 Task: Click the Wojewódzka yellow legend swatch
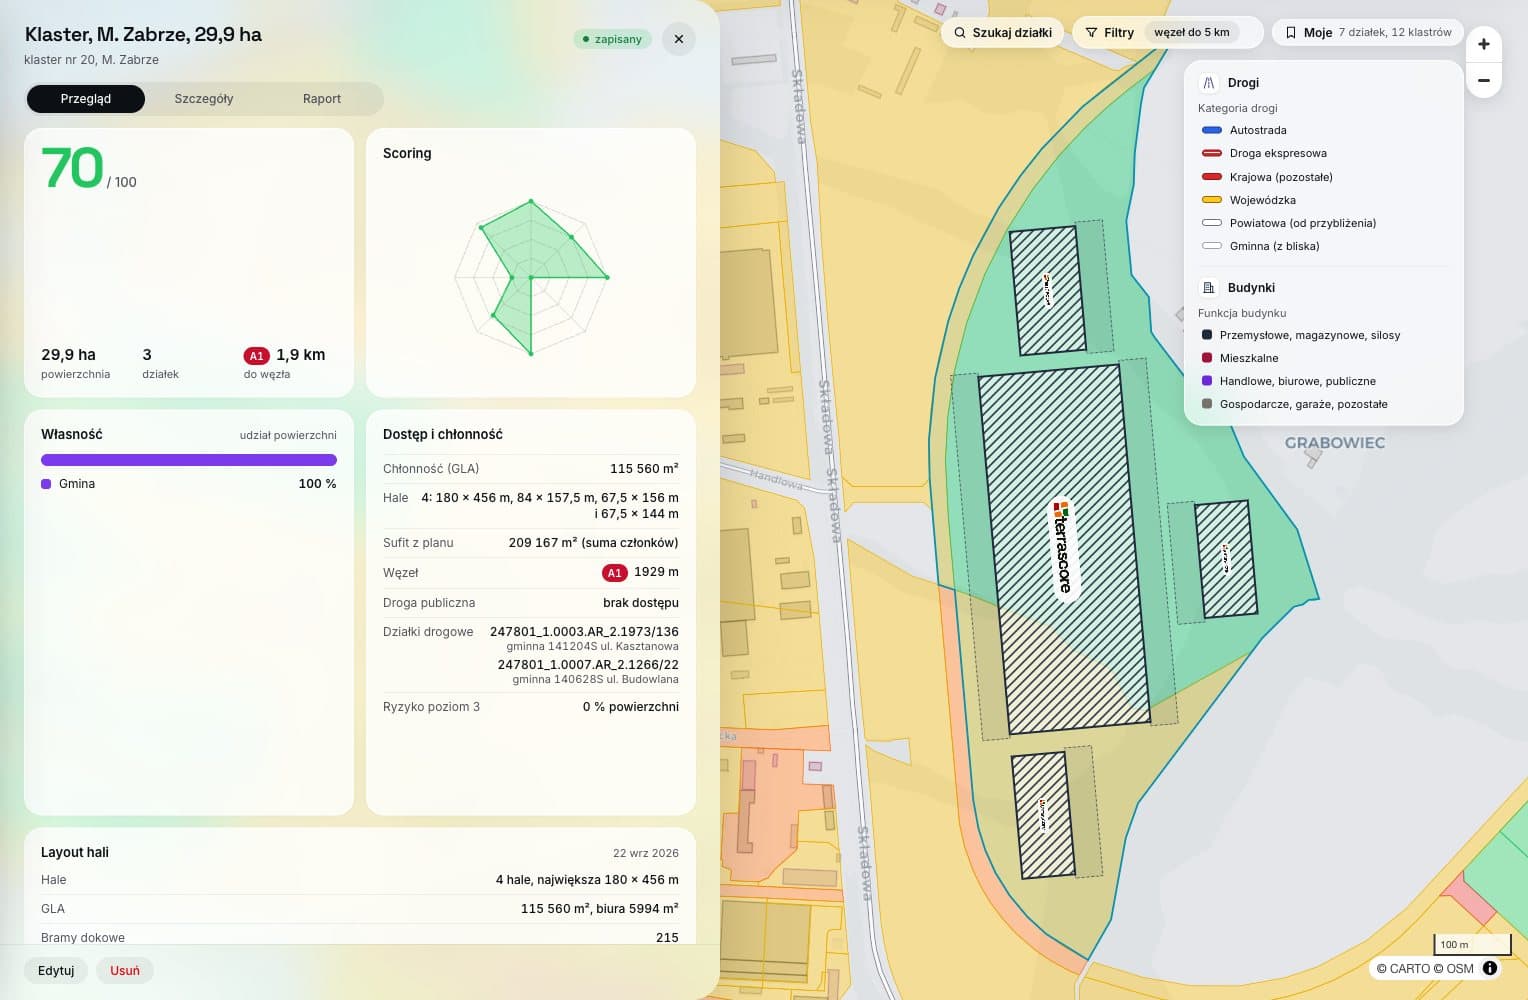(1212, 200)
